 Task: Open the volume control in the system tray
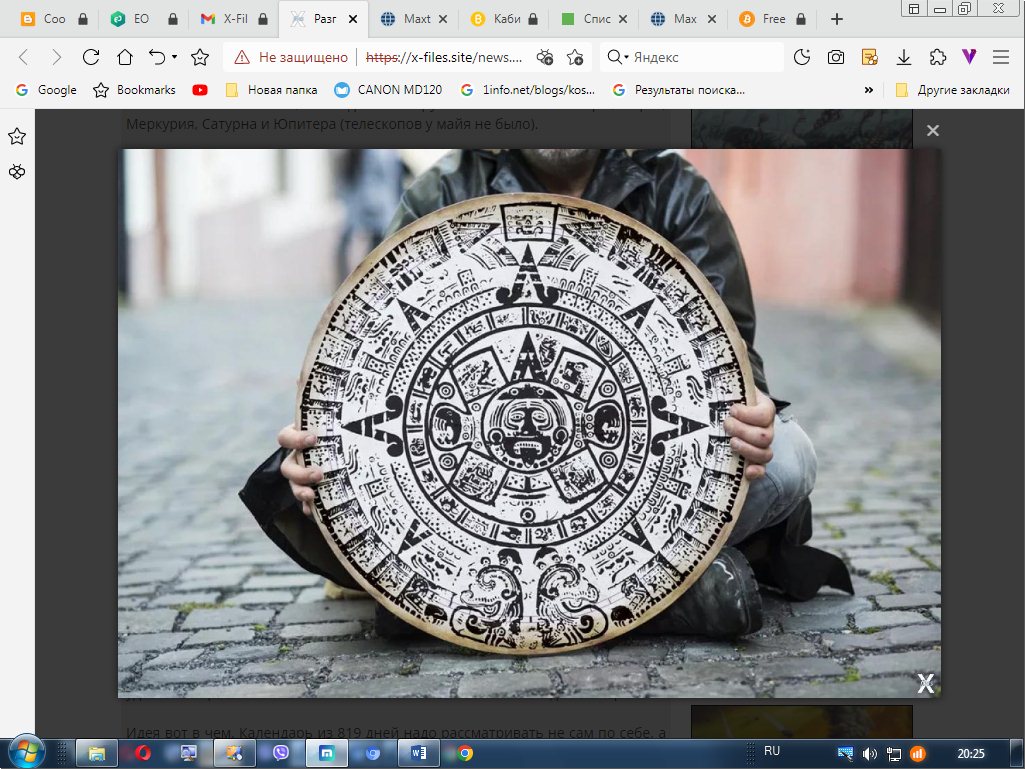pyautogui.click(x=869, y=754)
